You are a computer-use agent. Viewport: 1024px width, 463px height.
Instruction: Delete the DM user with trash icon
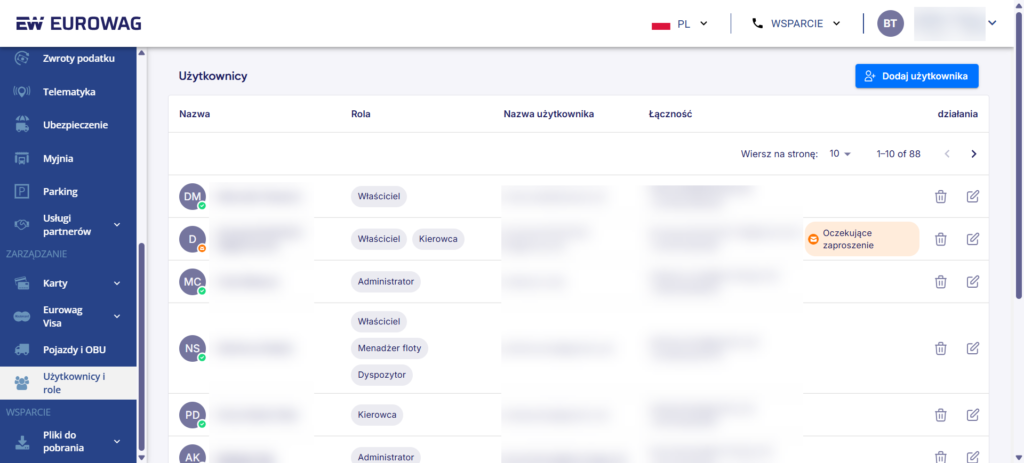tap(940, 197)
